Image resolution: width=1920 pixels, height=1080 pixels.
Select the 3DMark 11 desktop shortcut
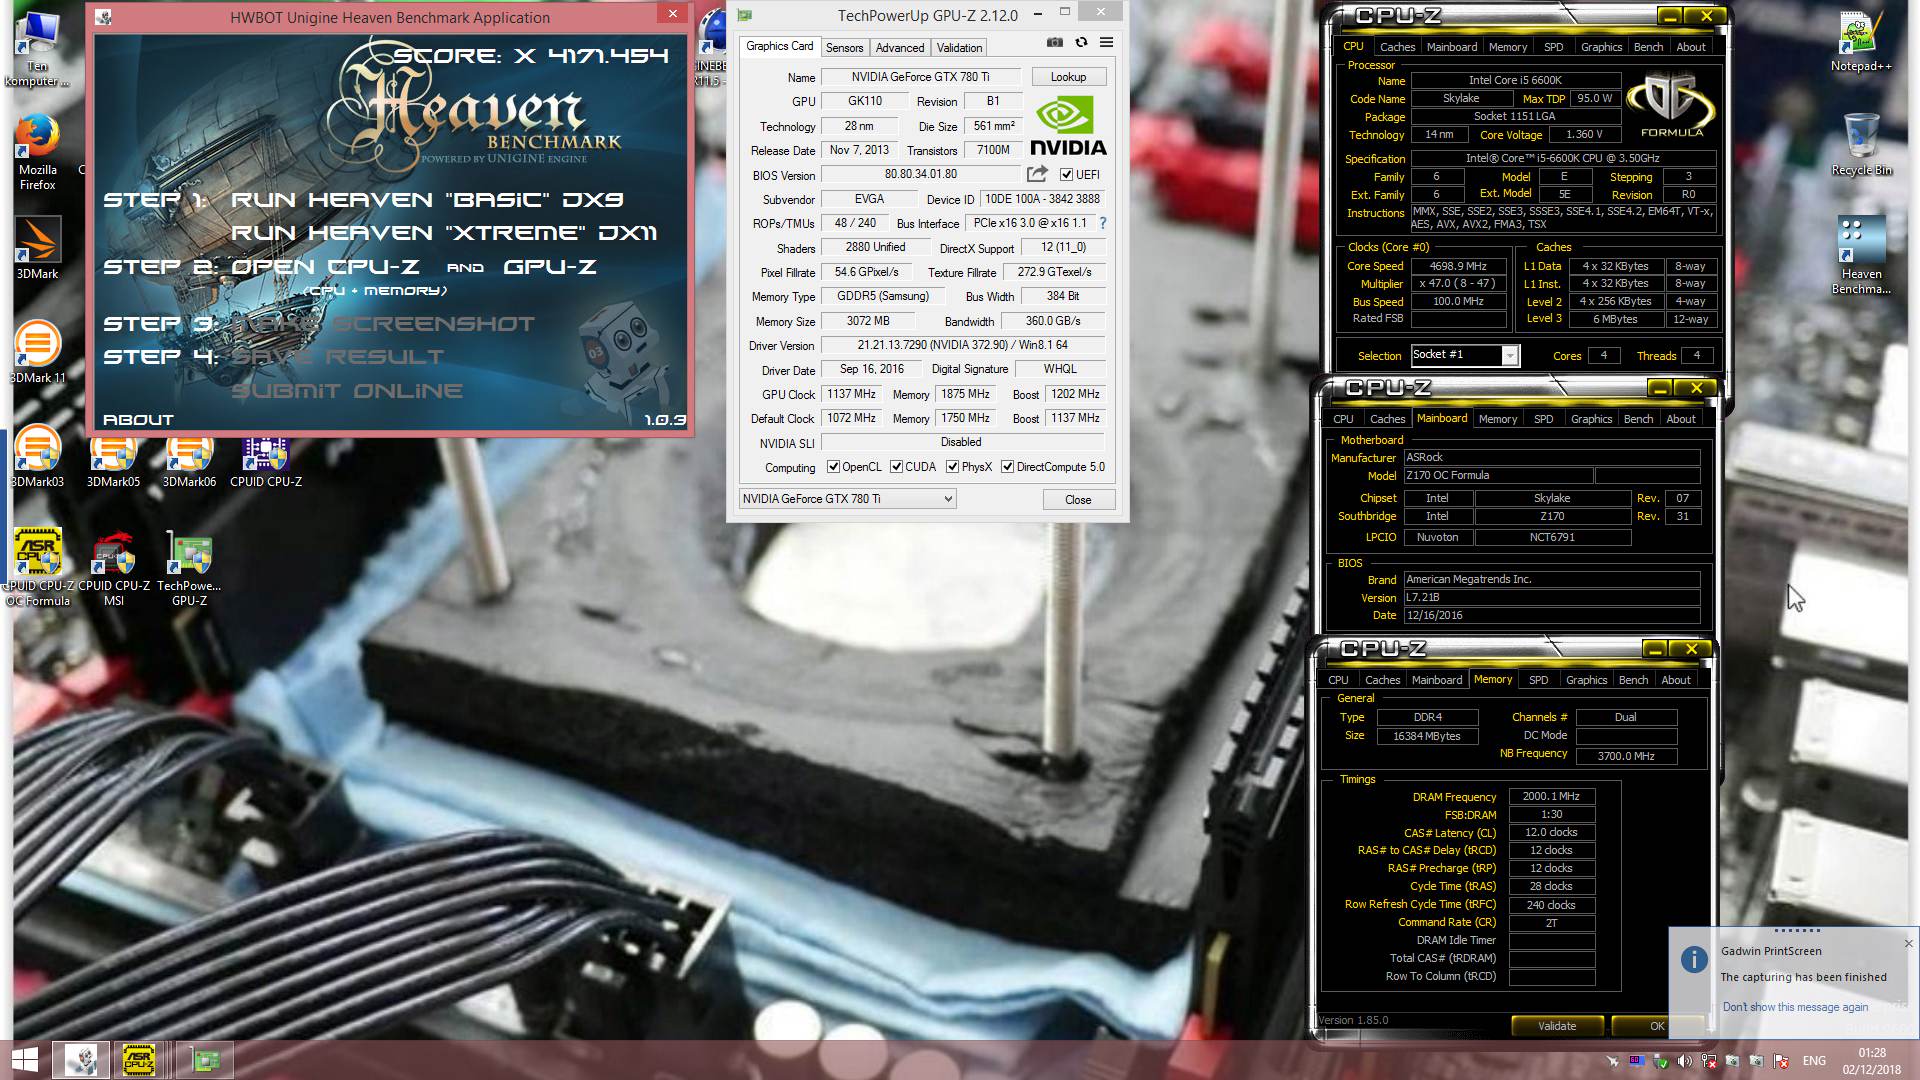(x=37, y=352)
